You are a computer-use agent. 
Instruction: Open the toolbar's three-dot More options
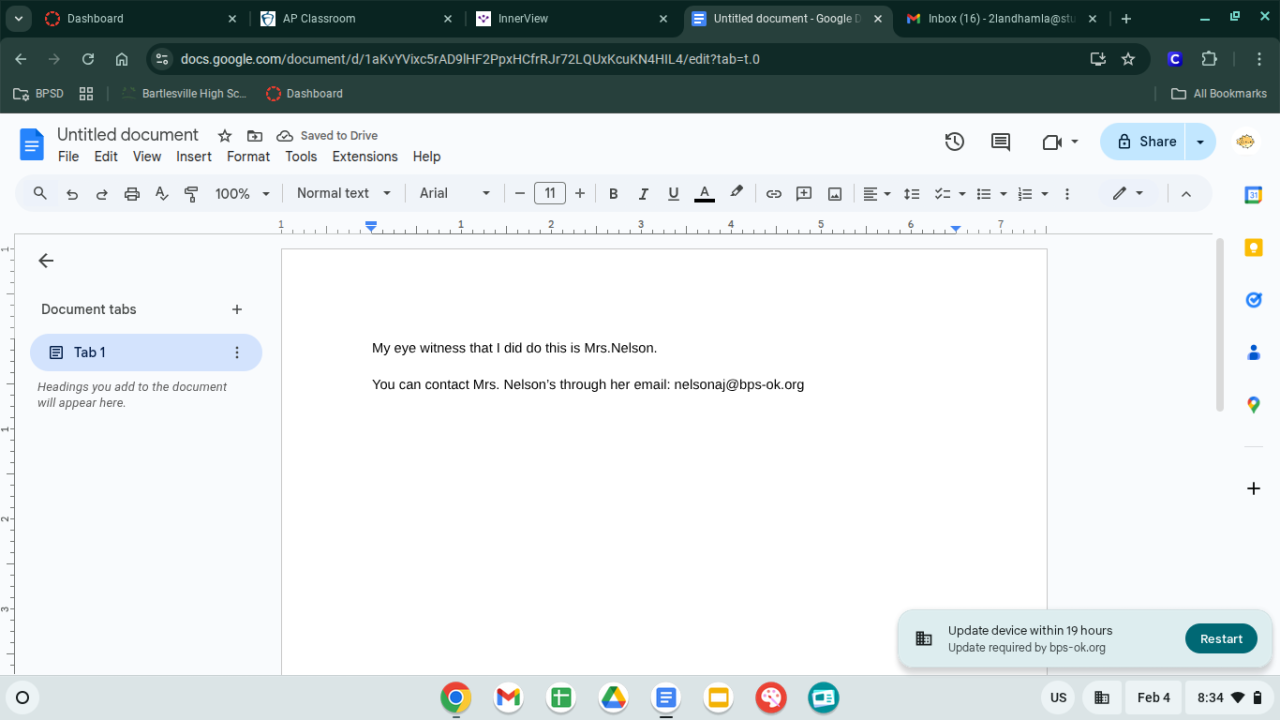(1067, 194)
